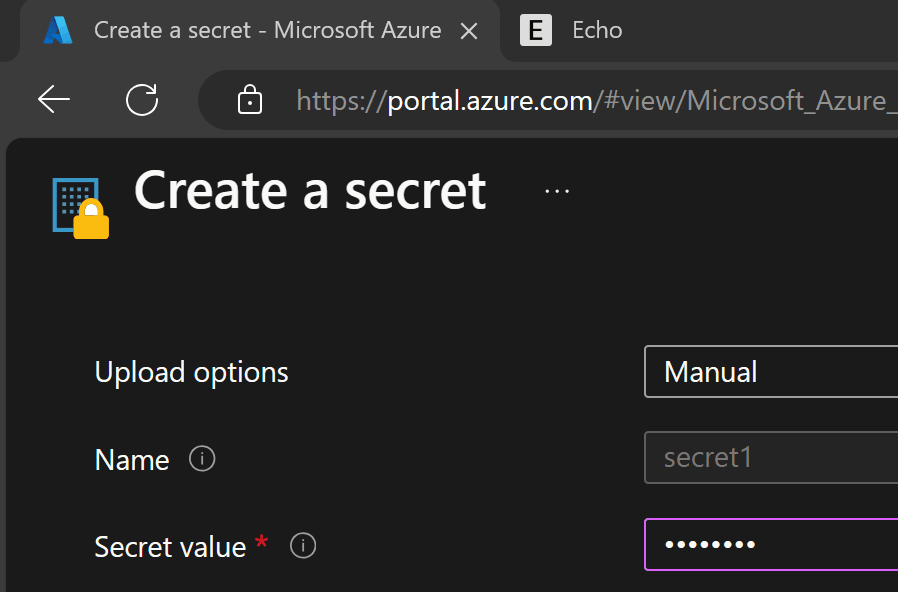Screen dimensions: 898x592
Task: Close the Create a secret tab
Action: point(469,31)
